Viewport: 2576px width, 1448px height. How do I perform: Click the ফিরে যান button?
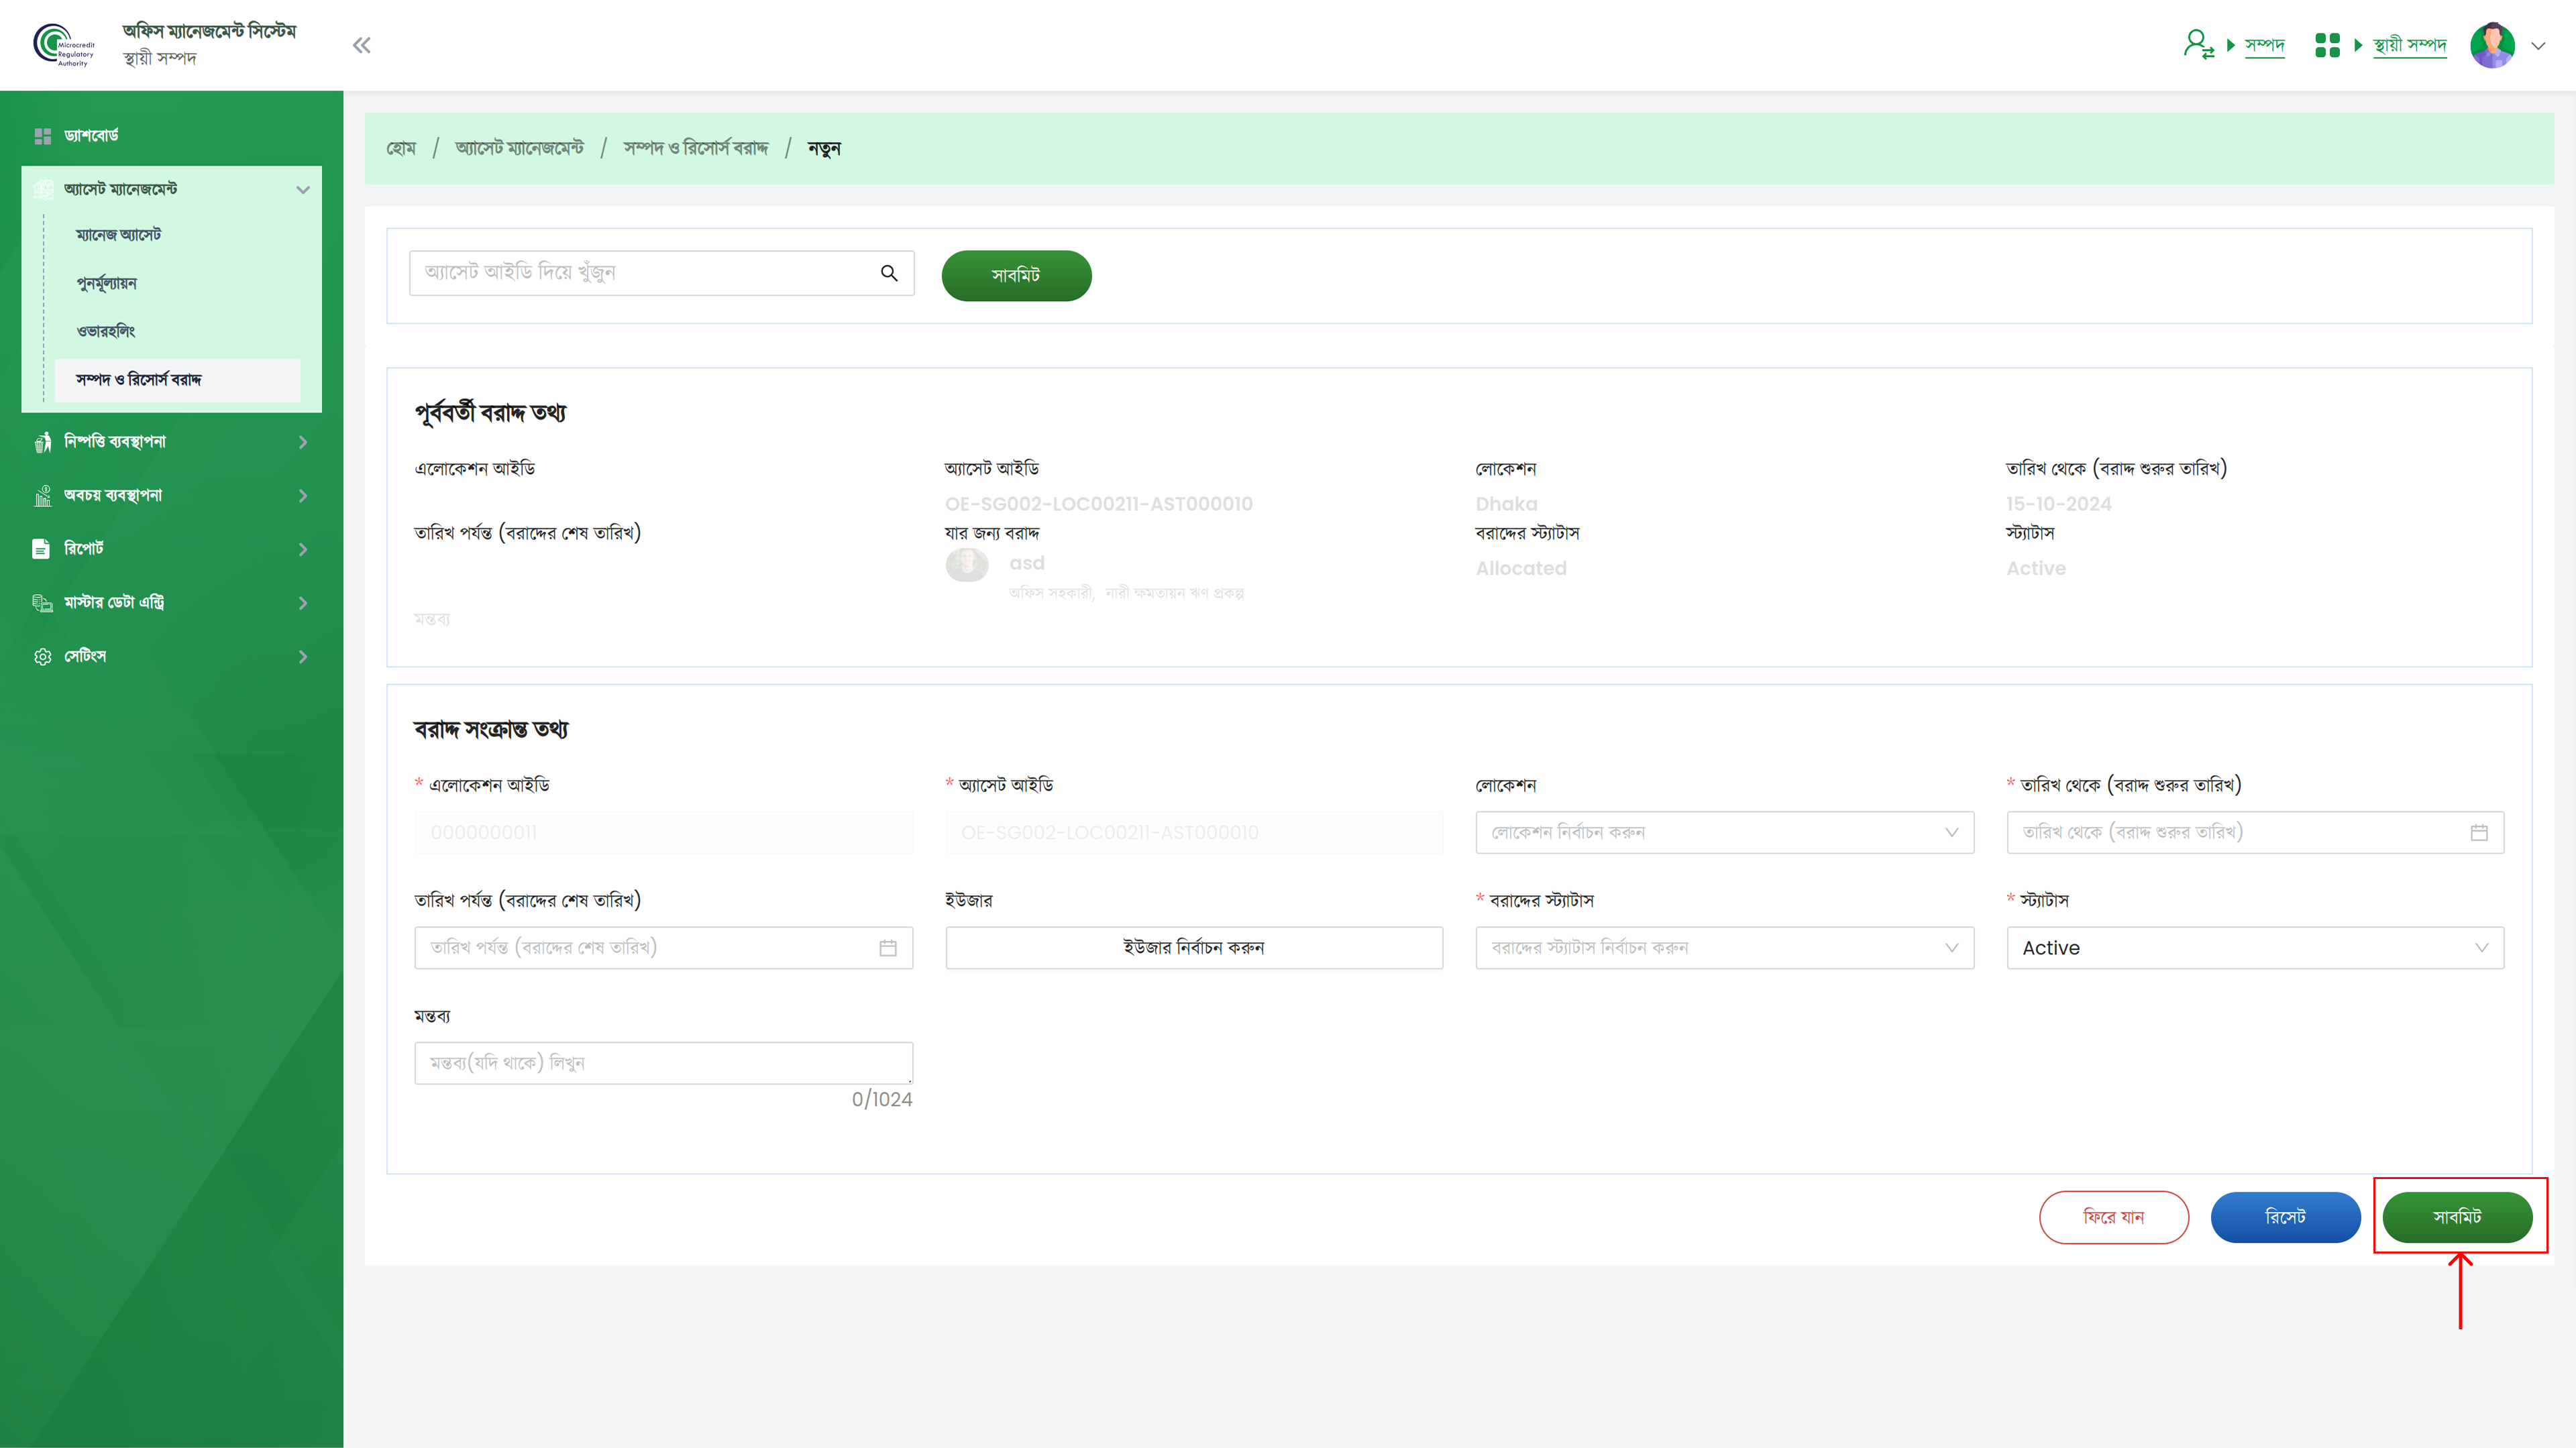click(x=2114, y=1217)
